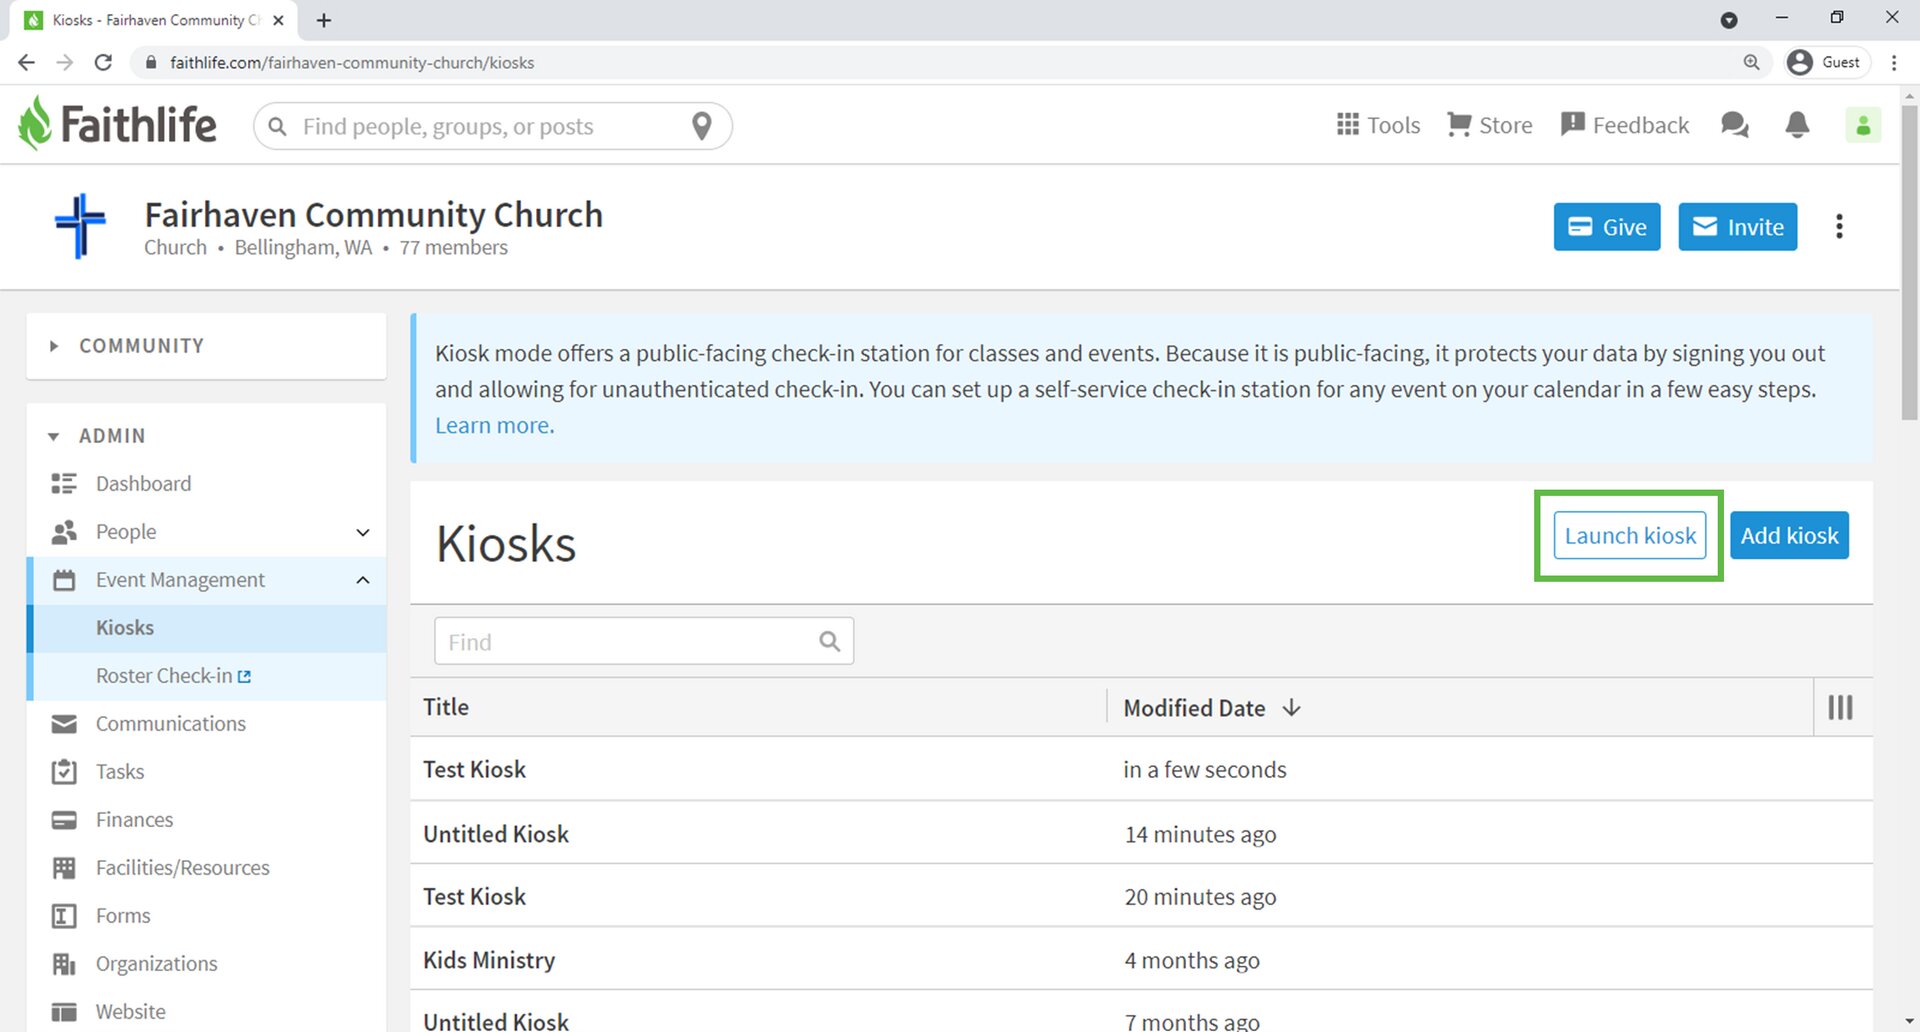Collapse Event Management chevron

(363, 580)
